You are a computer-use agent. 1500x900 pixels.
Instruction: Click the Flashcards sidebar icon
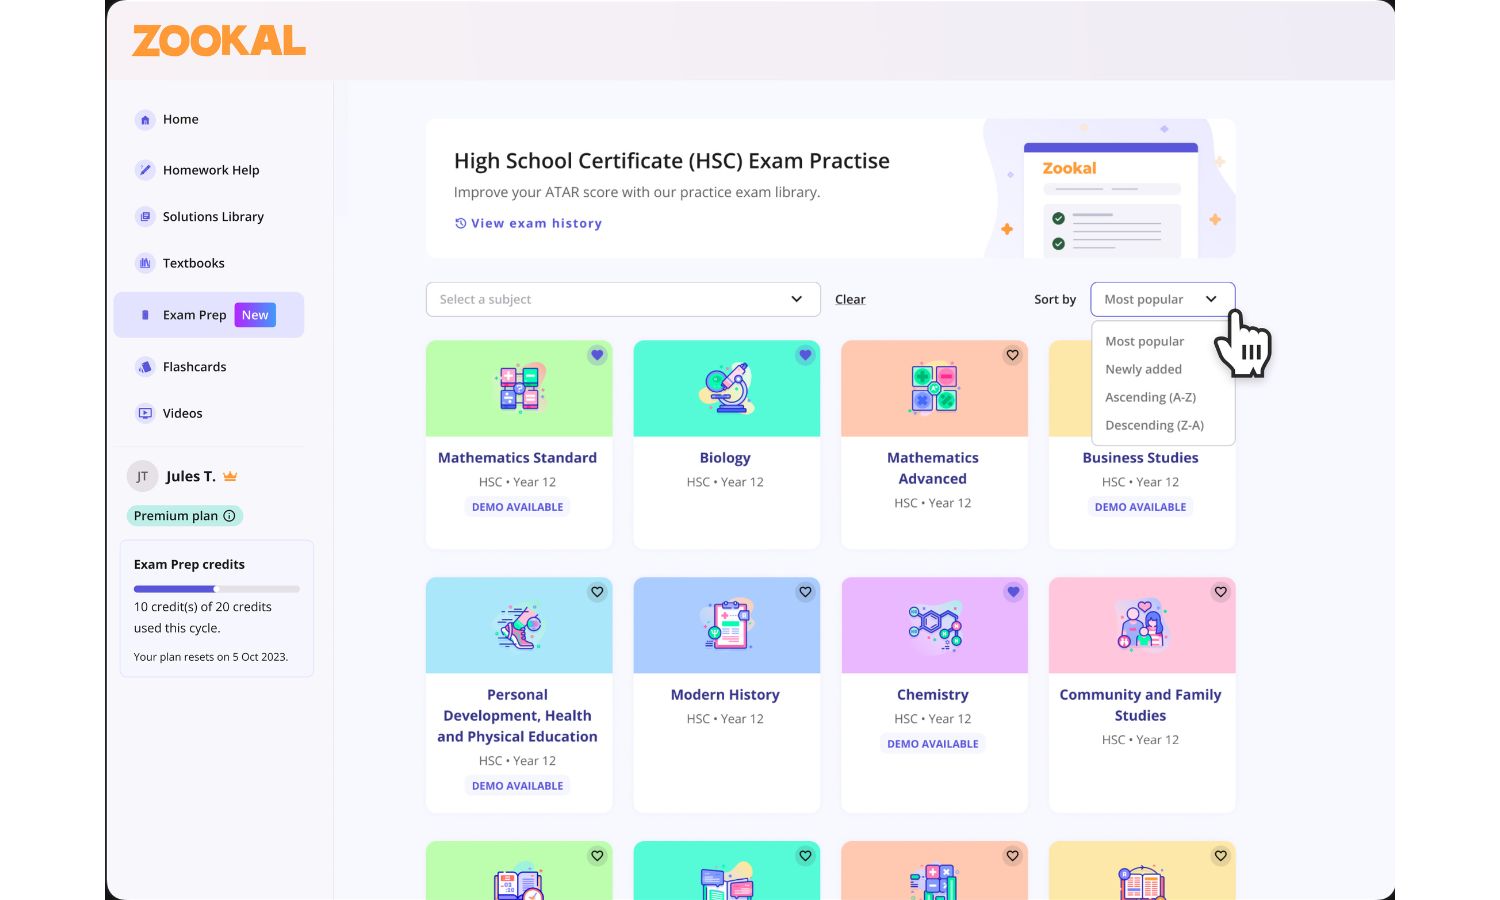coord(145,367)
